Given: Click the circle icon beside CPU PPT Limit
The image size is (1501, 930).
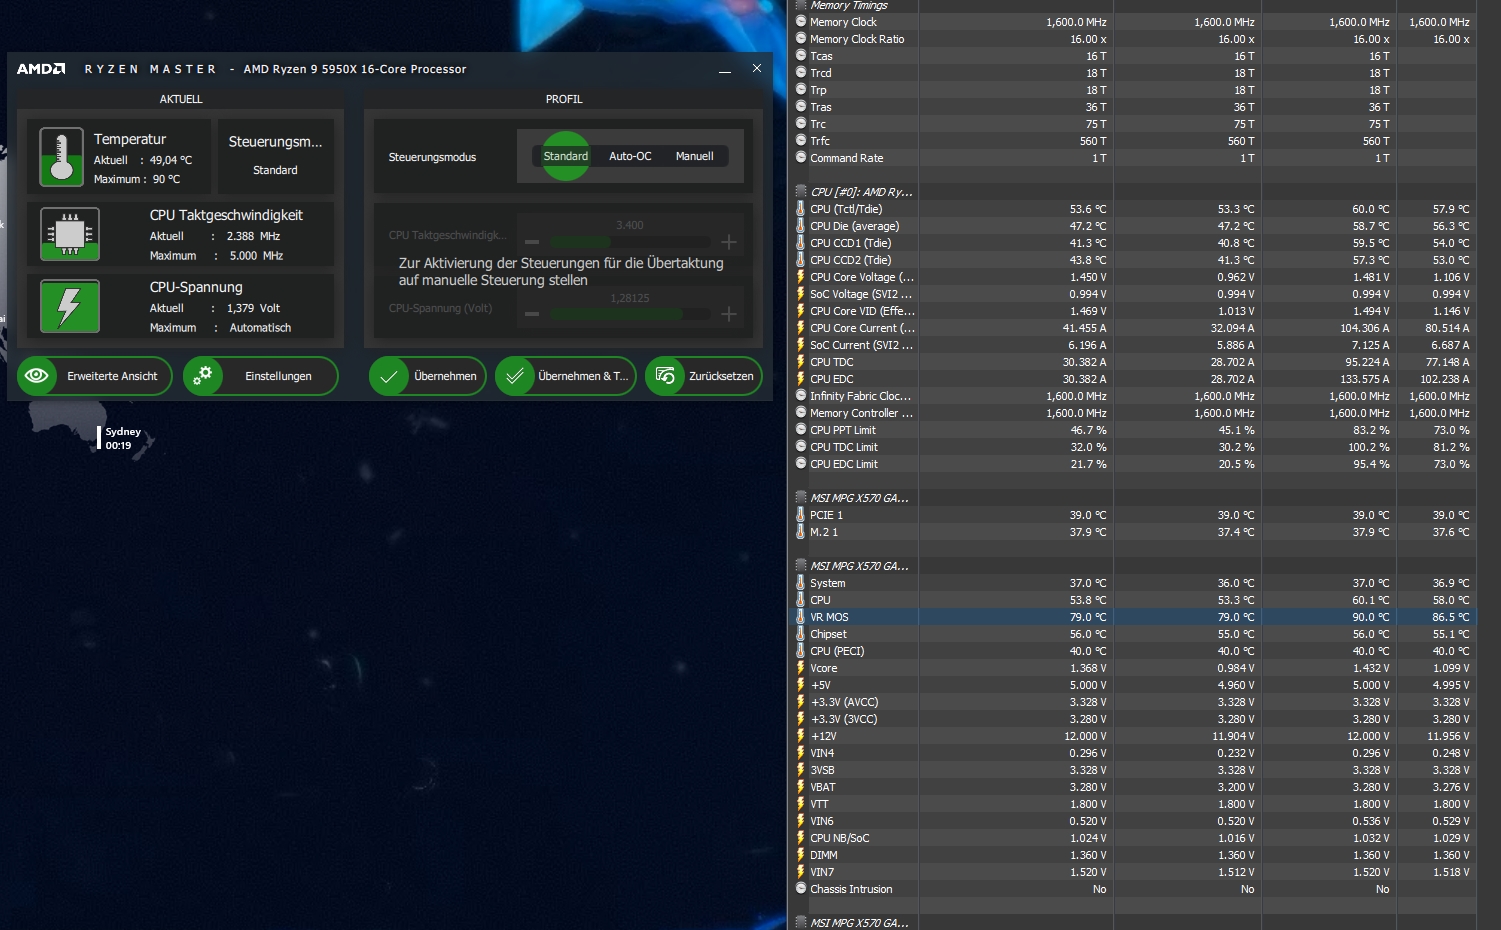Looking at the screenshot, I should (x=801, y=430).
